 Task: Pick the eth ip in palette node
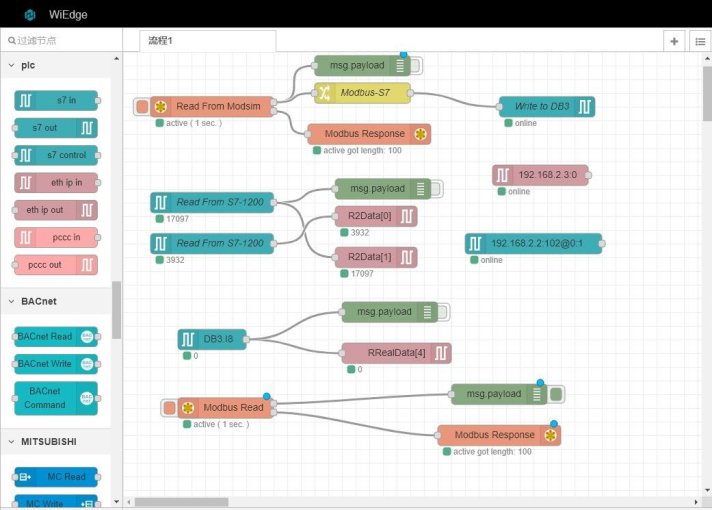[x=56, y=183]
